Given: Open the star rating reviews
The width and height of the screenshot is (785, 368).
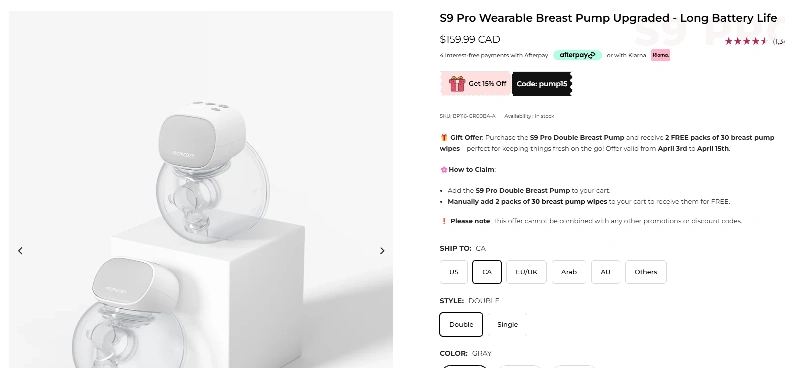Looking at the screenshot, I should pos(745,41).
